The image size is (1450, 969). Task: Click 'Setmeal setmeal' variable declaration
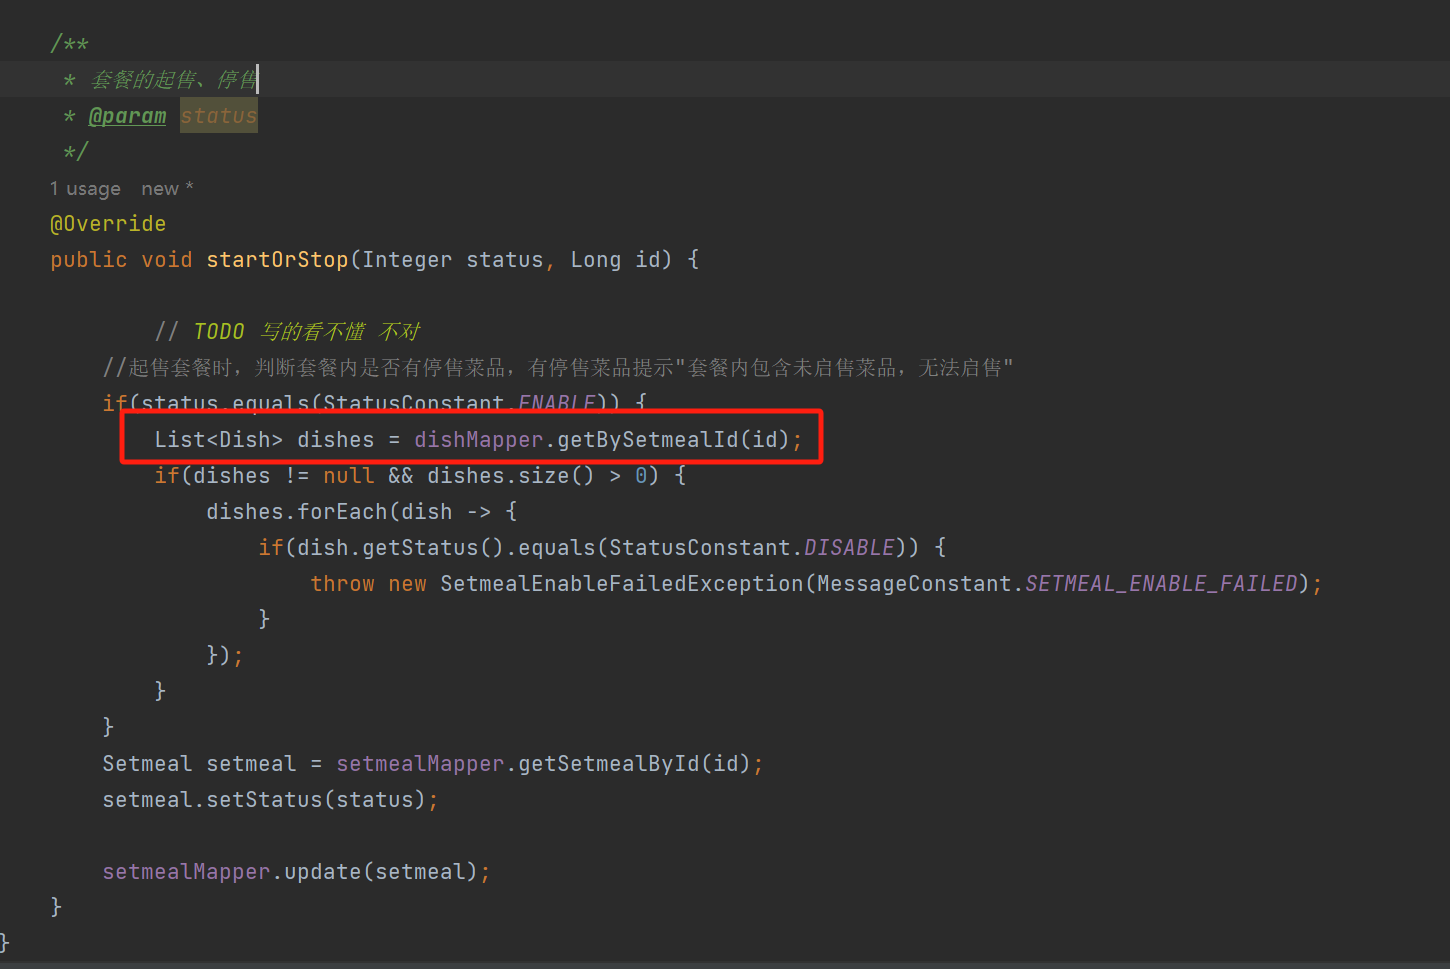pos(199,764)
